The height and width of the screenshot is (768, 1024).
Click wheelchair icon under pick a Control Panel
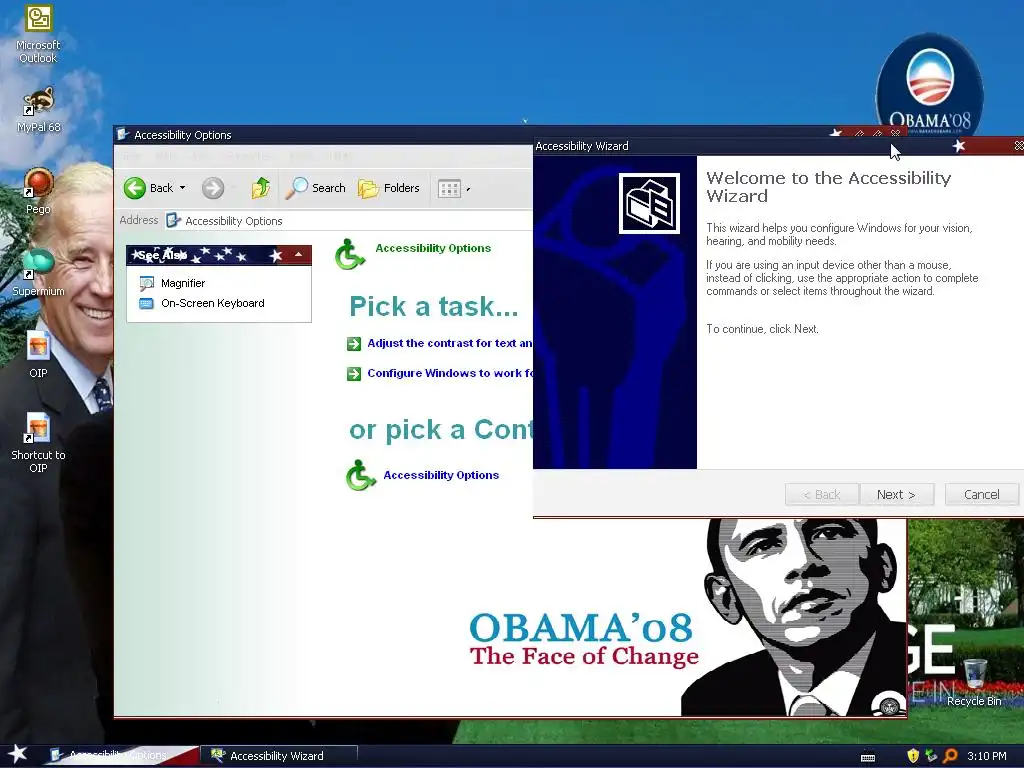click(360, 475)
